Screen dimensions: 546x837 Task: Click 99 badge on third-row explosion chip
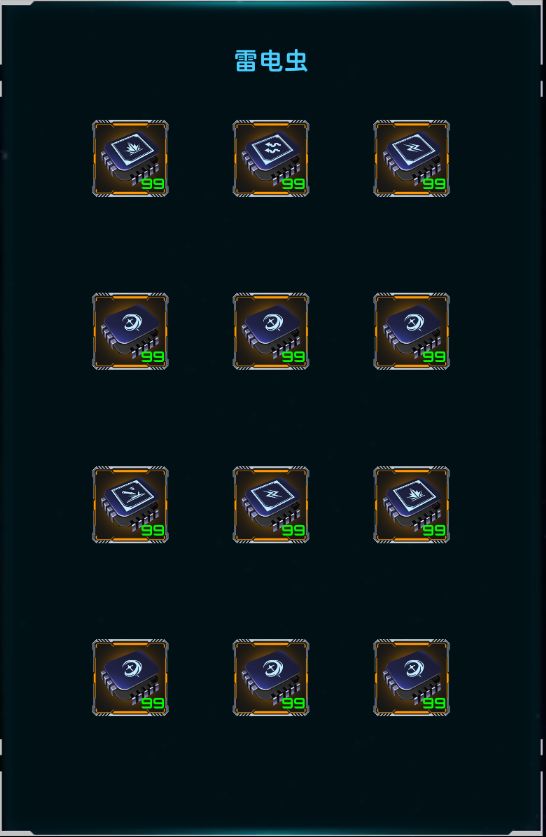point(434,530)
